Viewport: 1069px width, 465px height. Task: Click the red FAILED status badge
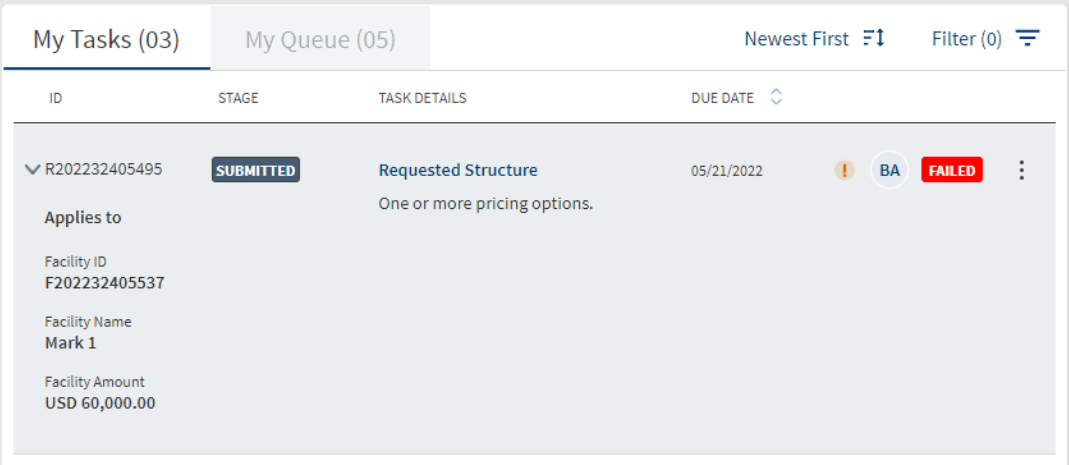(x=952, y=170)
